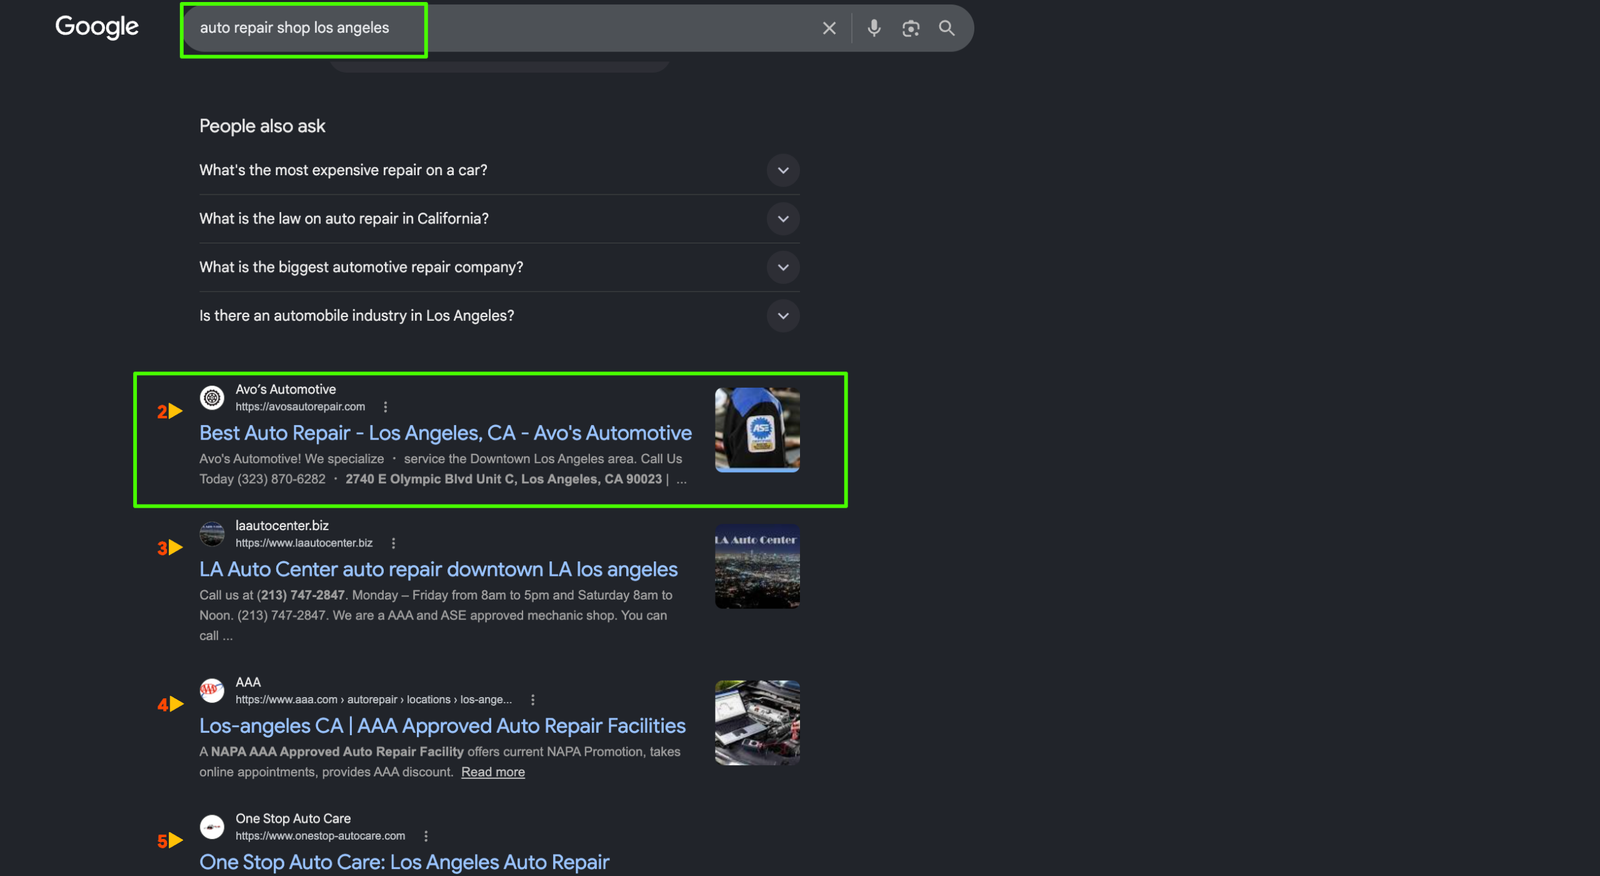Click the aaa.com autorepair locations URL
1600x876 pixels.
(373, 700)
